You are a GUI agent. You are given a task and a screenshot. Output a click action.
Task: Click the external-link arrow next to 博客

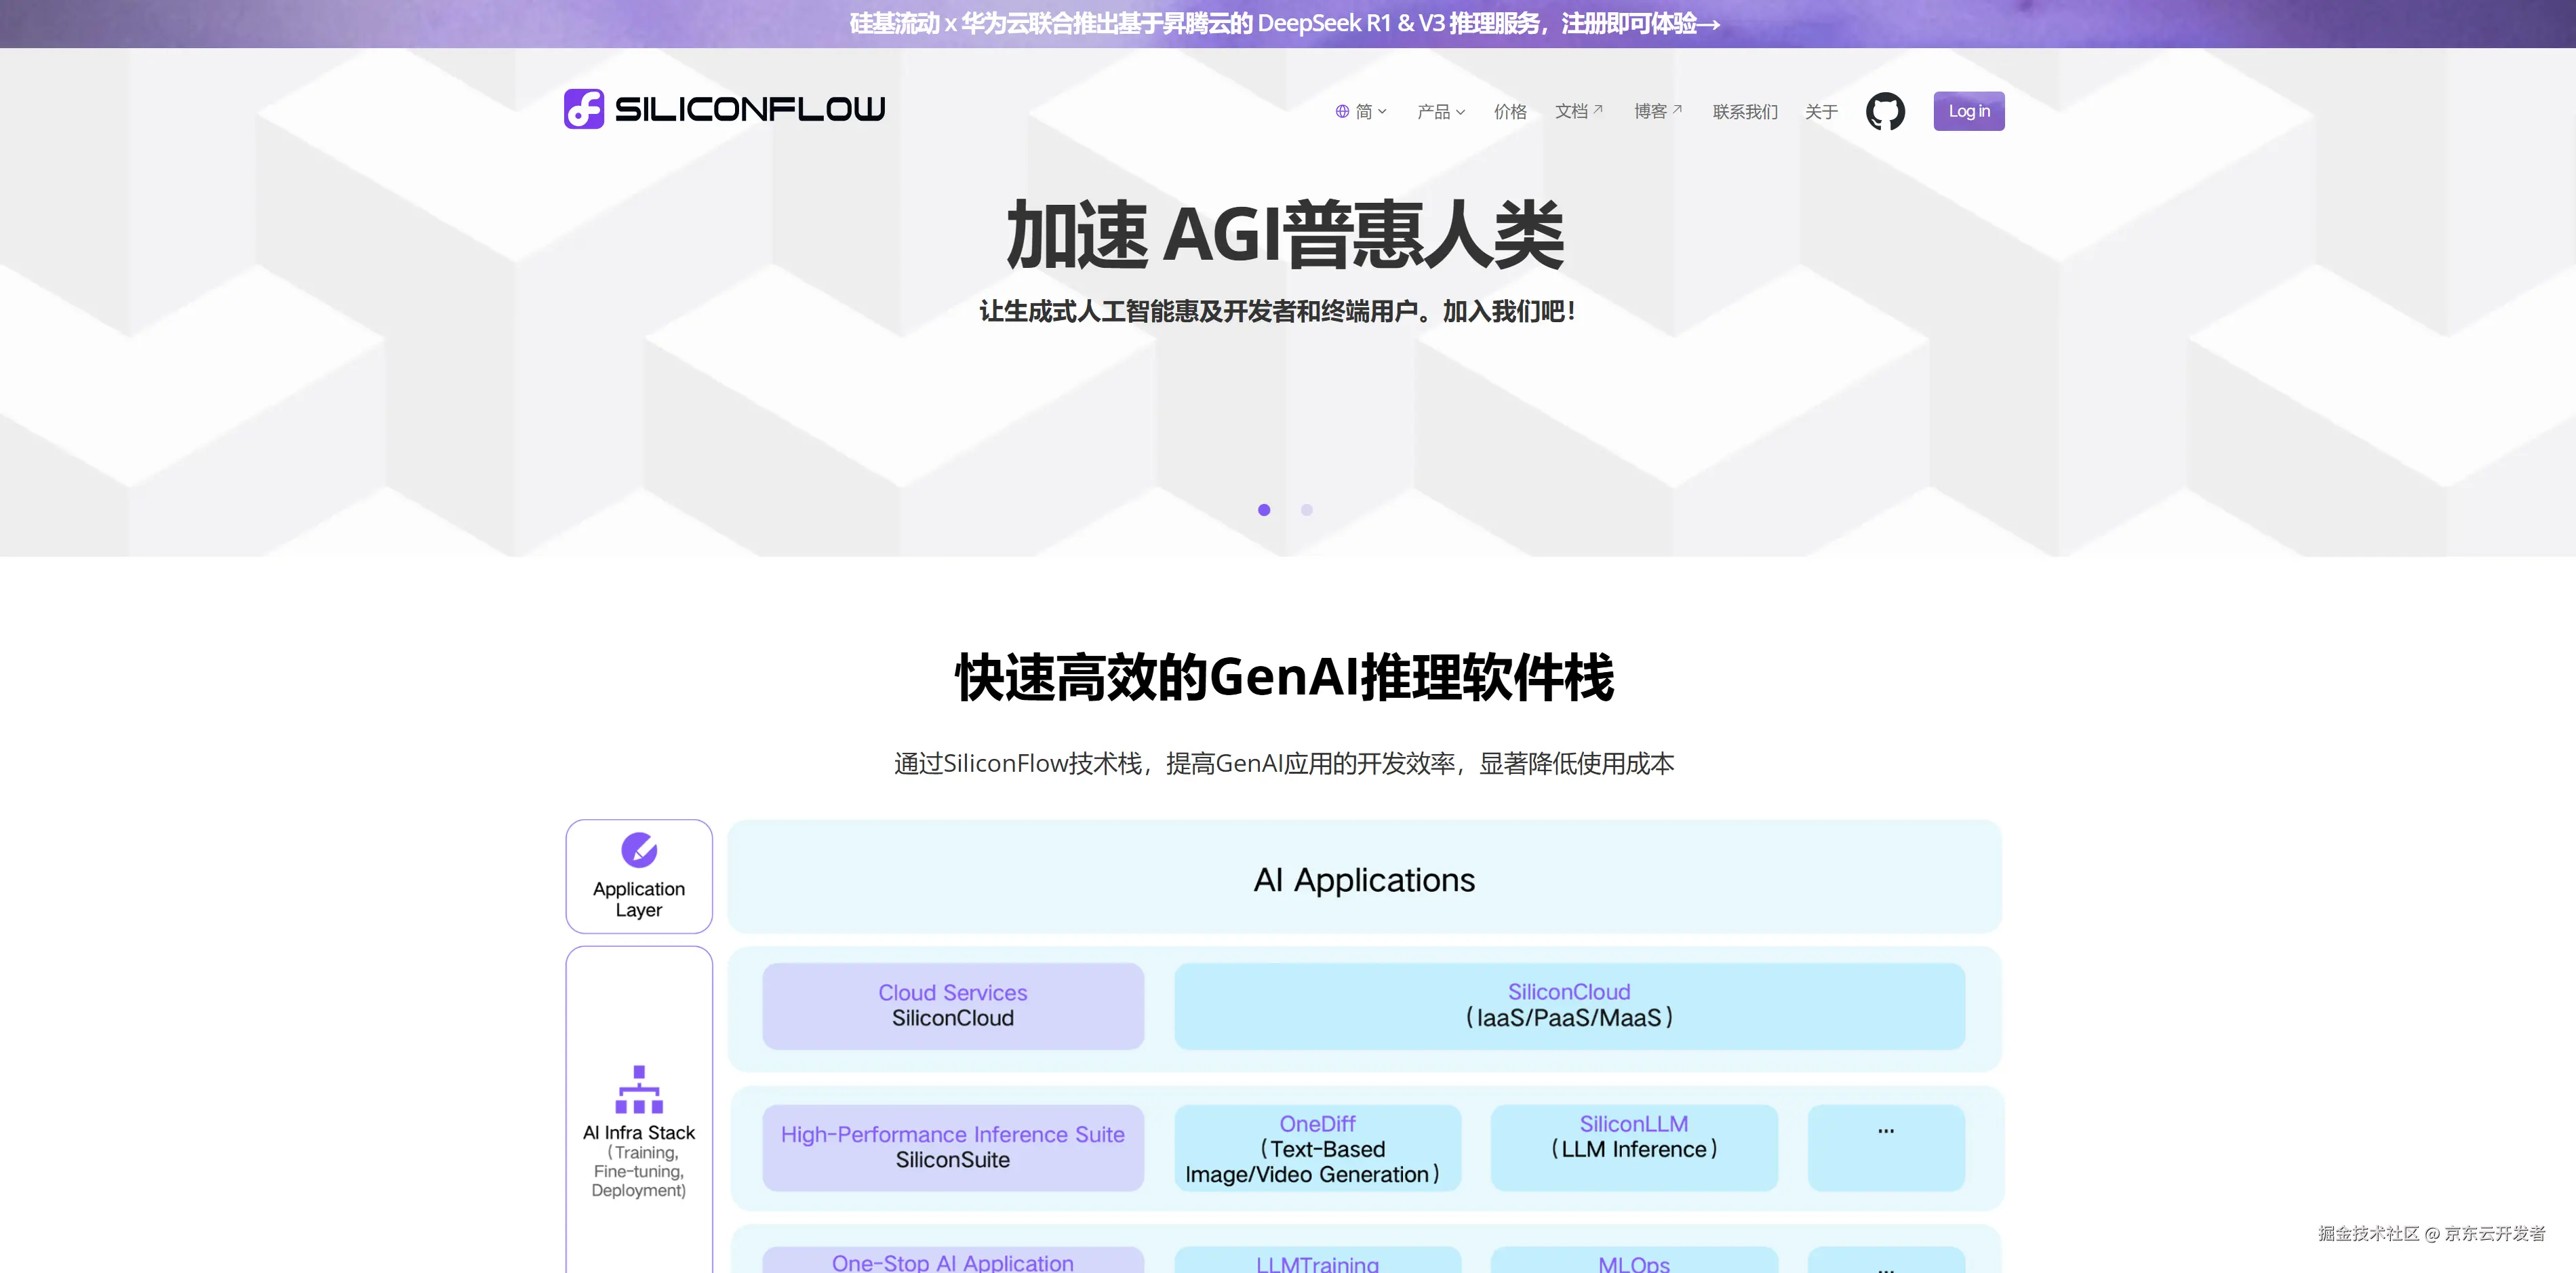point(1678,109)
